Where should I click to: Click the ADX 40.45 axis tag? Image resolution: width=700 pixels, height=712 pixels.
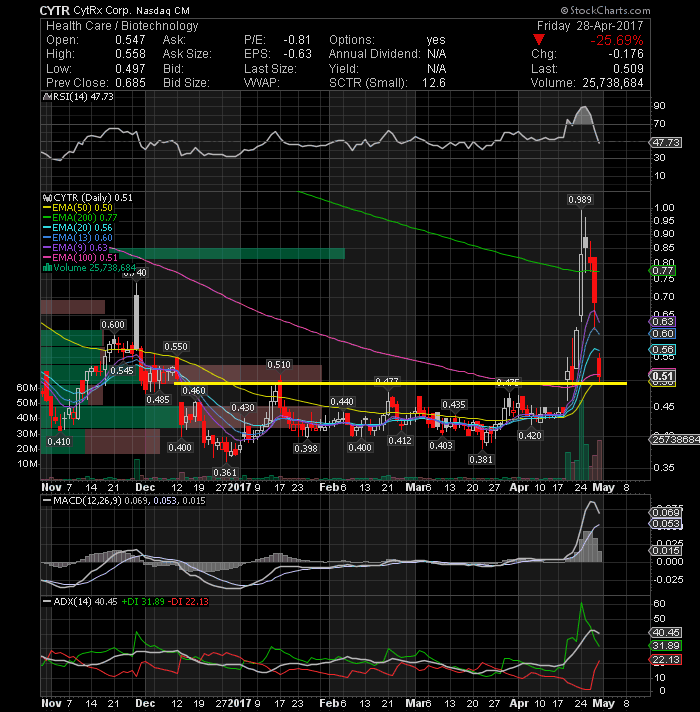point(666,633)
